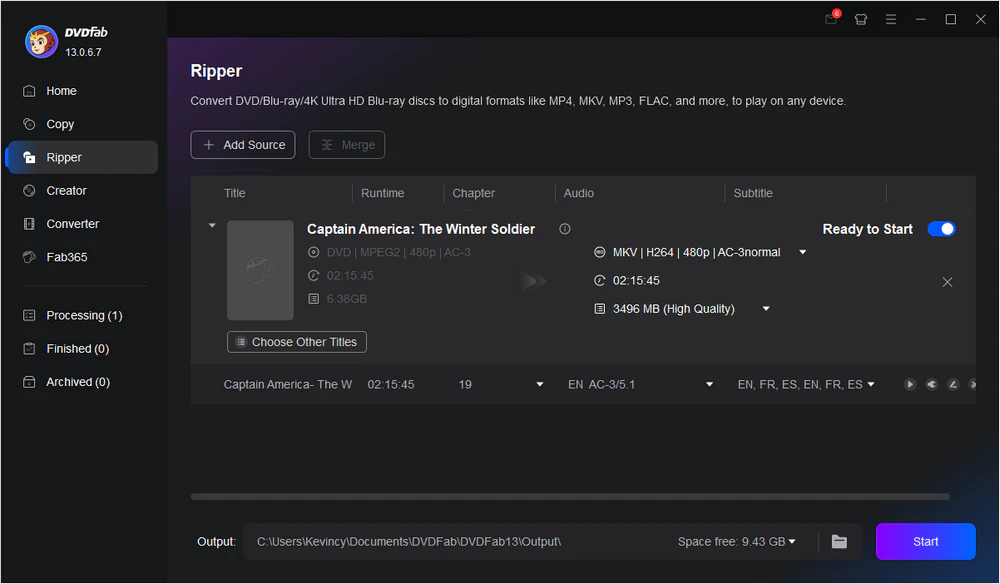View the Finished (0) tasks
This screenshot has height=584, width=1000.
[x=82, y=349]
